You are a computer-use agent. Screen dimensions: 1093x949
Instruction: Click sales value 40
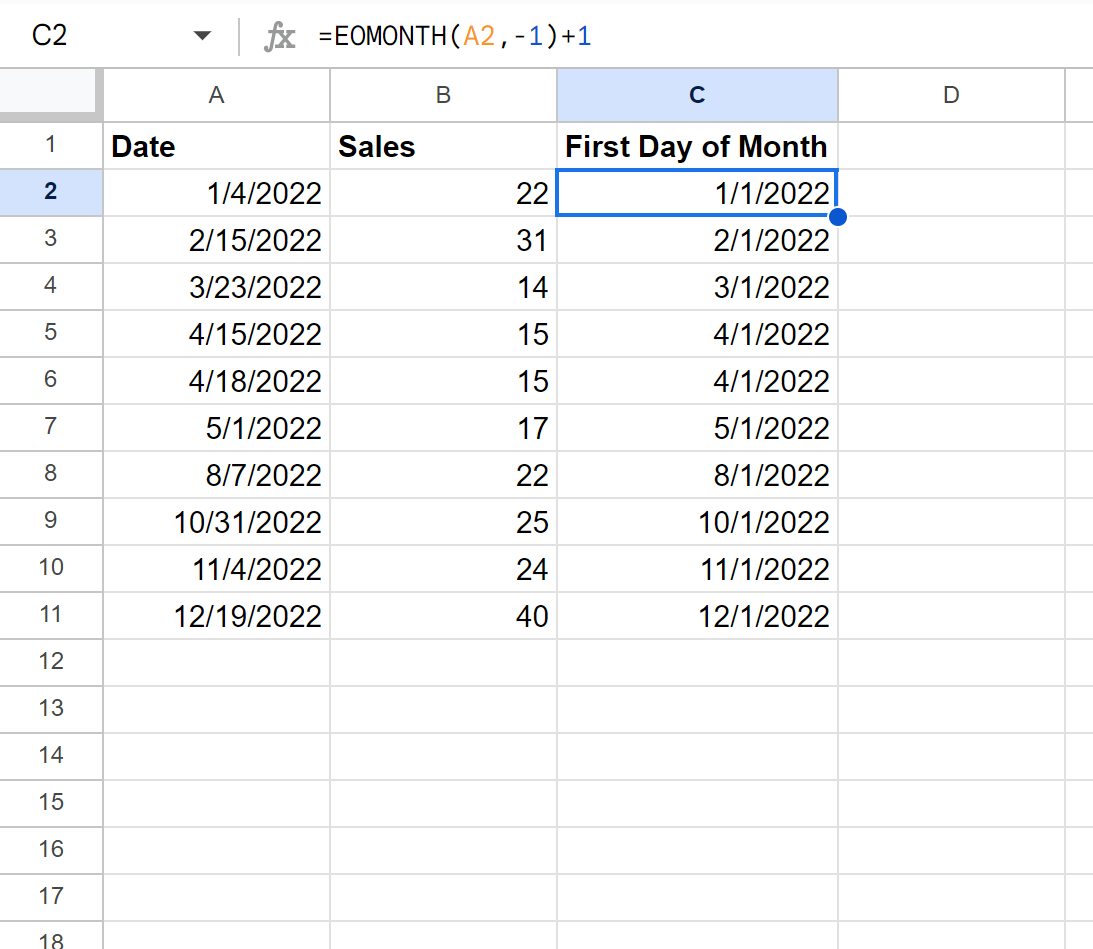(x=443, y=616)
